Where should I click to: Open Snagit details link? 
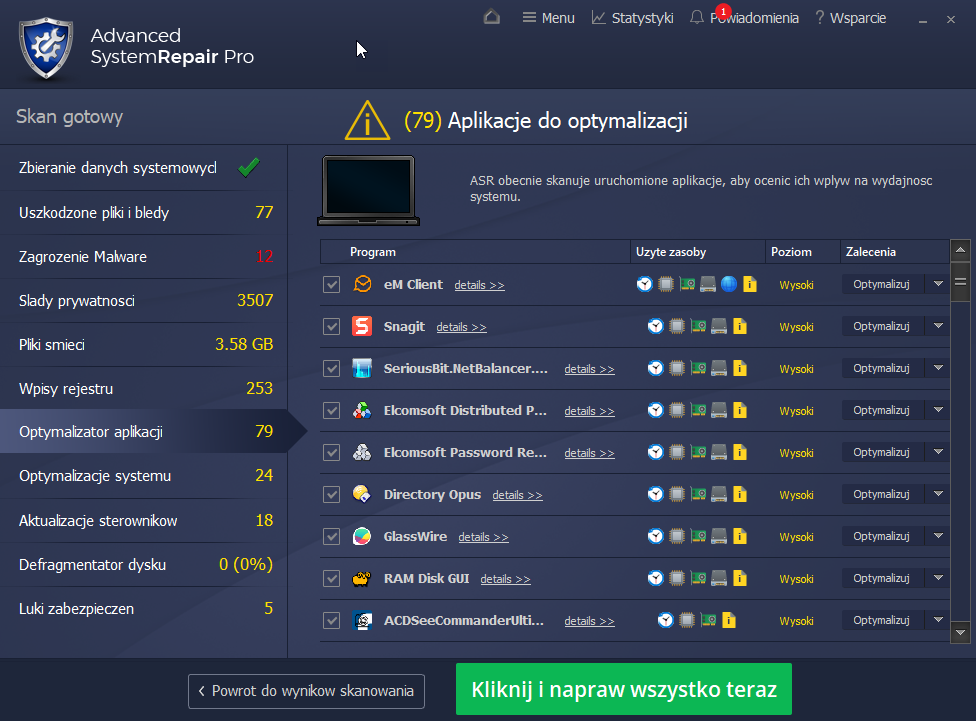(461, 327)
